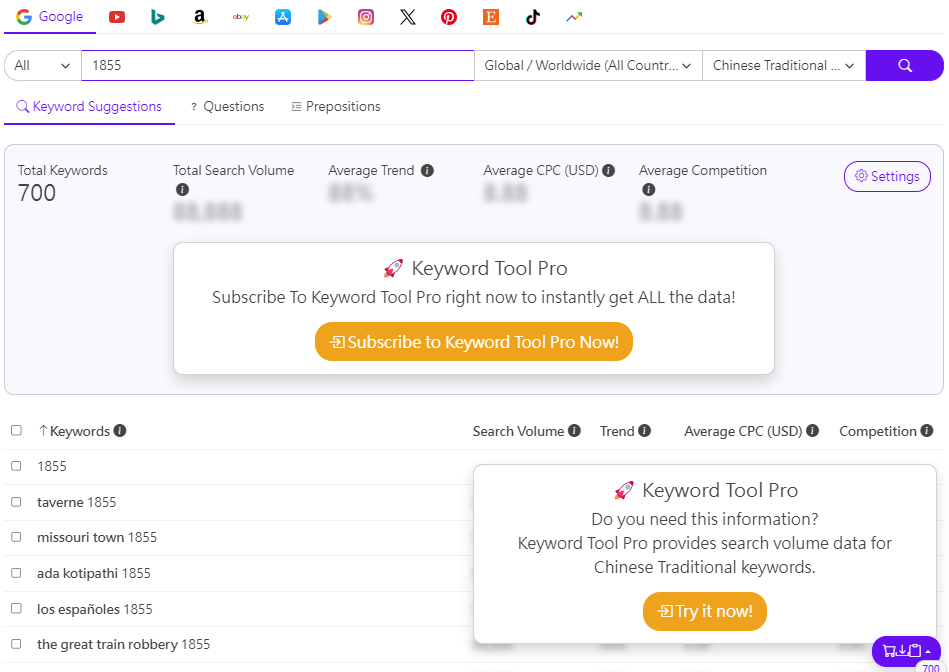
Task: Click info icon next to Competition column
Action: (927, 430)
